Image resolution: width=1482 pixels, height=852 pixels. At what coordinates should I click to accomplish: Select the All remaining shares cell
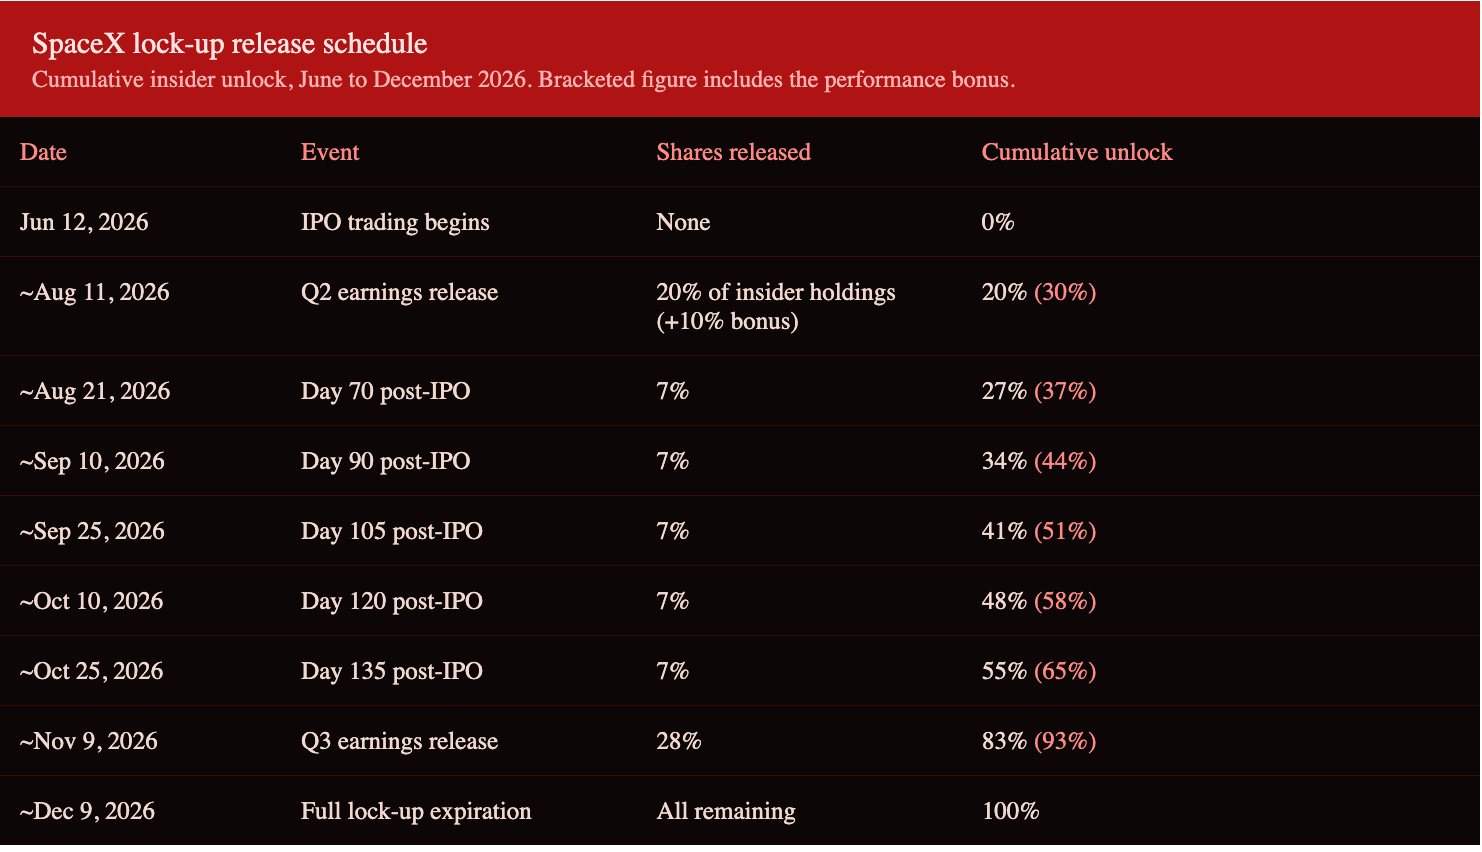click(726, 811)
